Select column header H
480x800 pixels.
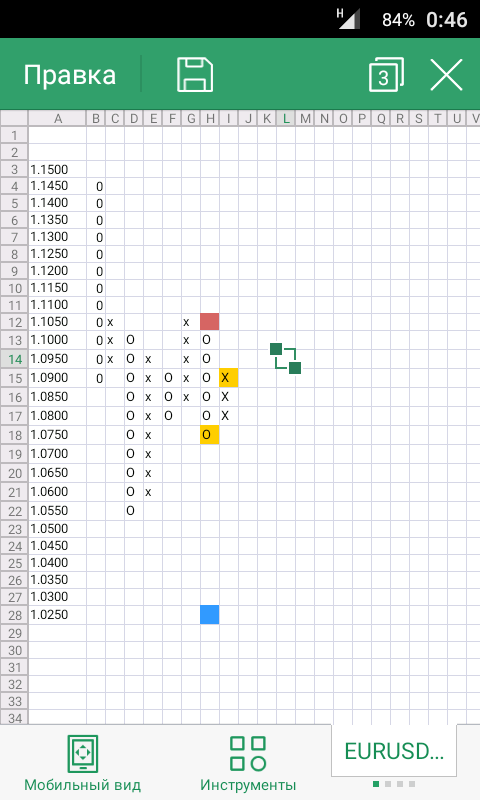(210, 118)
